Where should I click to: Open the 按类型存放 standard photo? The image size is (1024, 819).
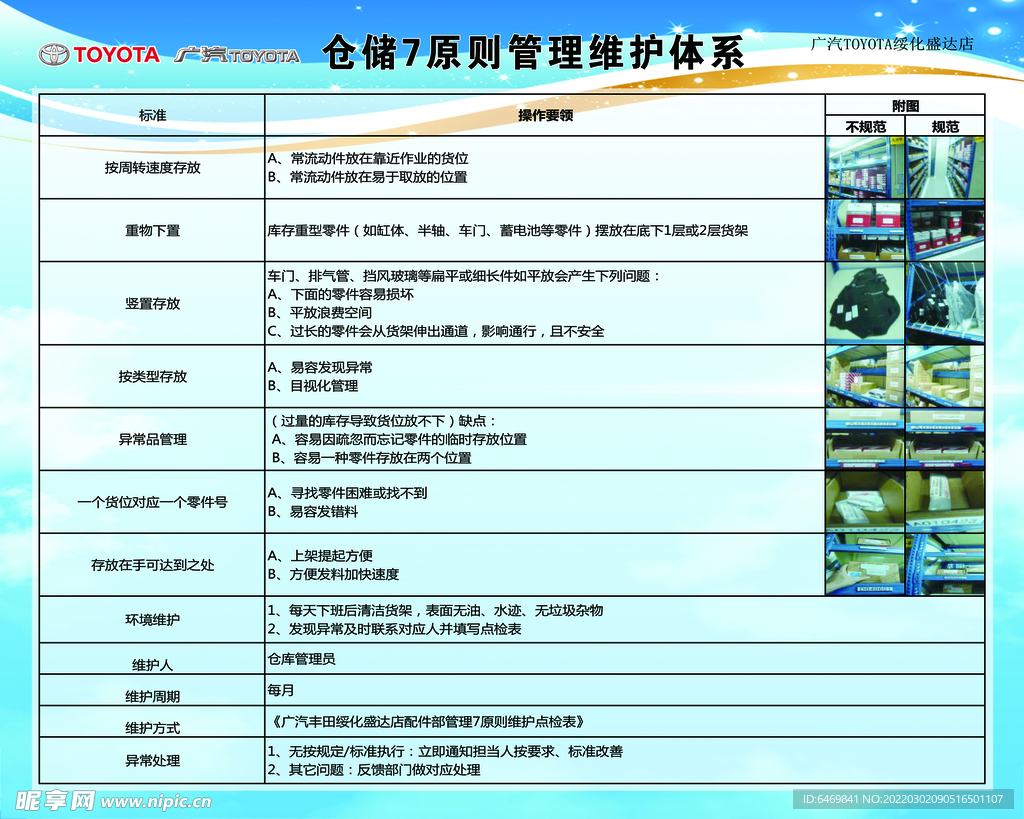pos(945,377)
